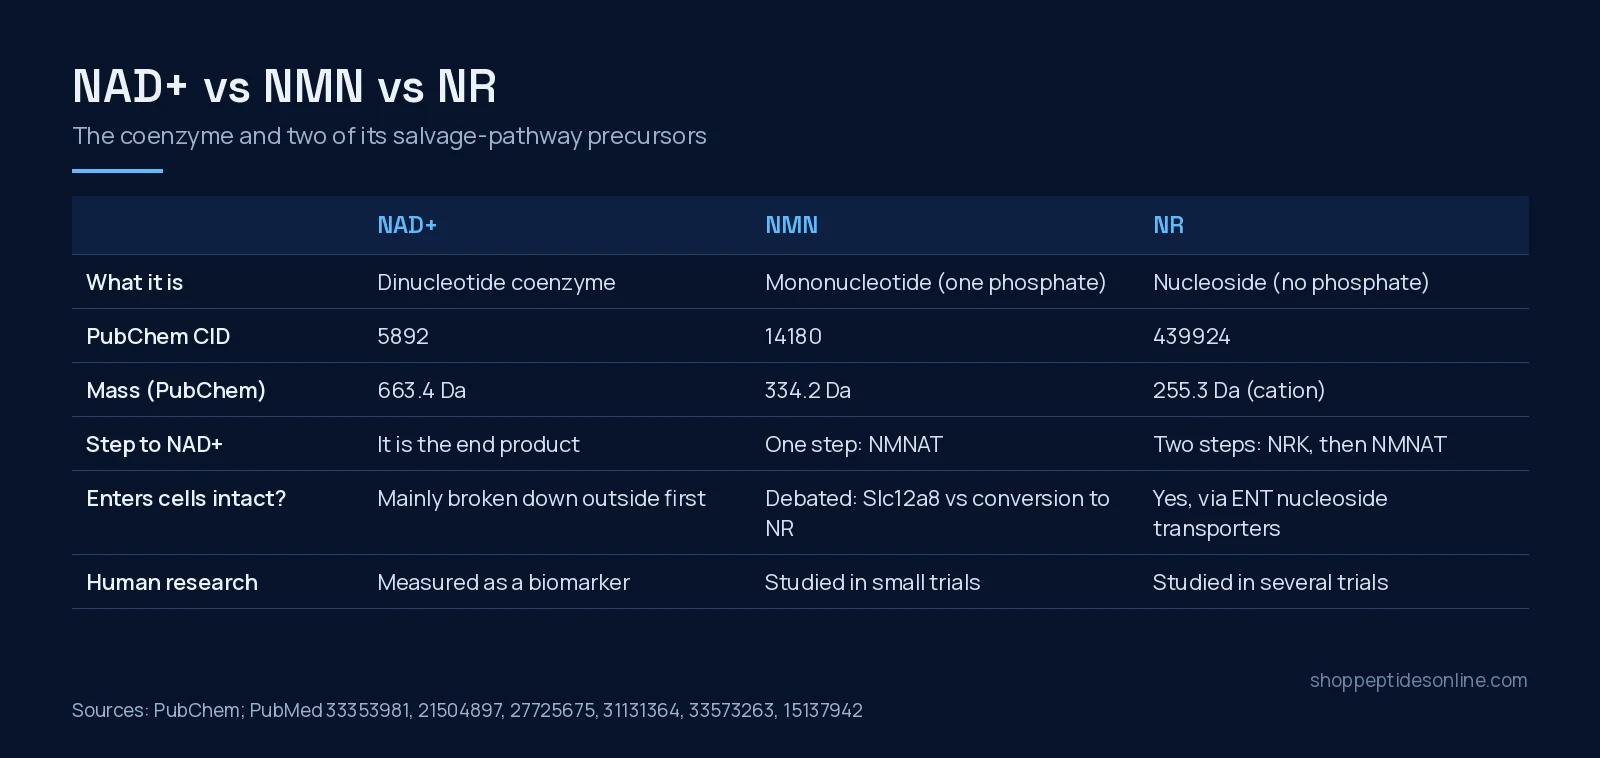
Task: Click the subtitle about salvage-pathway precursors
Action: coord(389,136)
